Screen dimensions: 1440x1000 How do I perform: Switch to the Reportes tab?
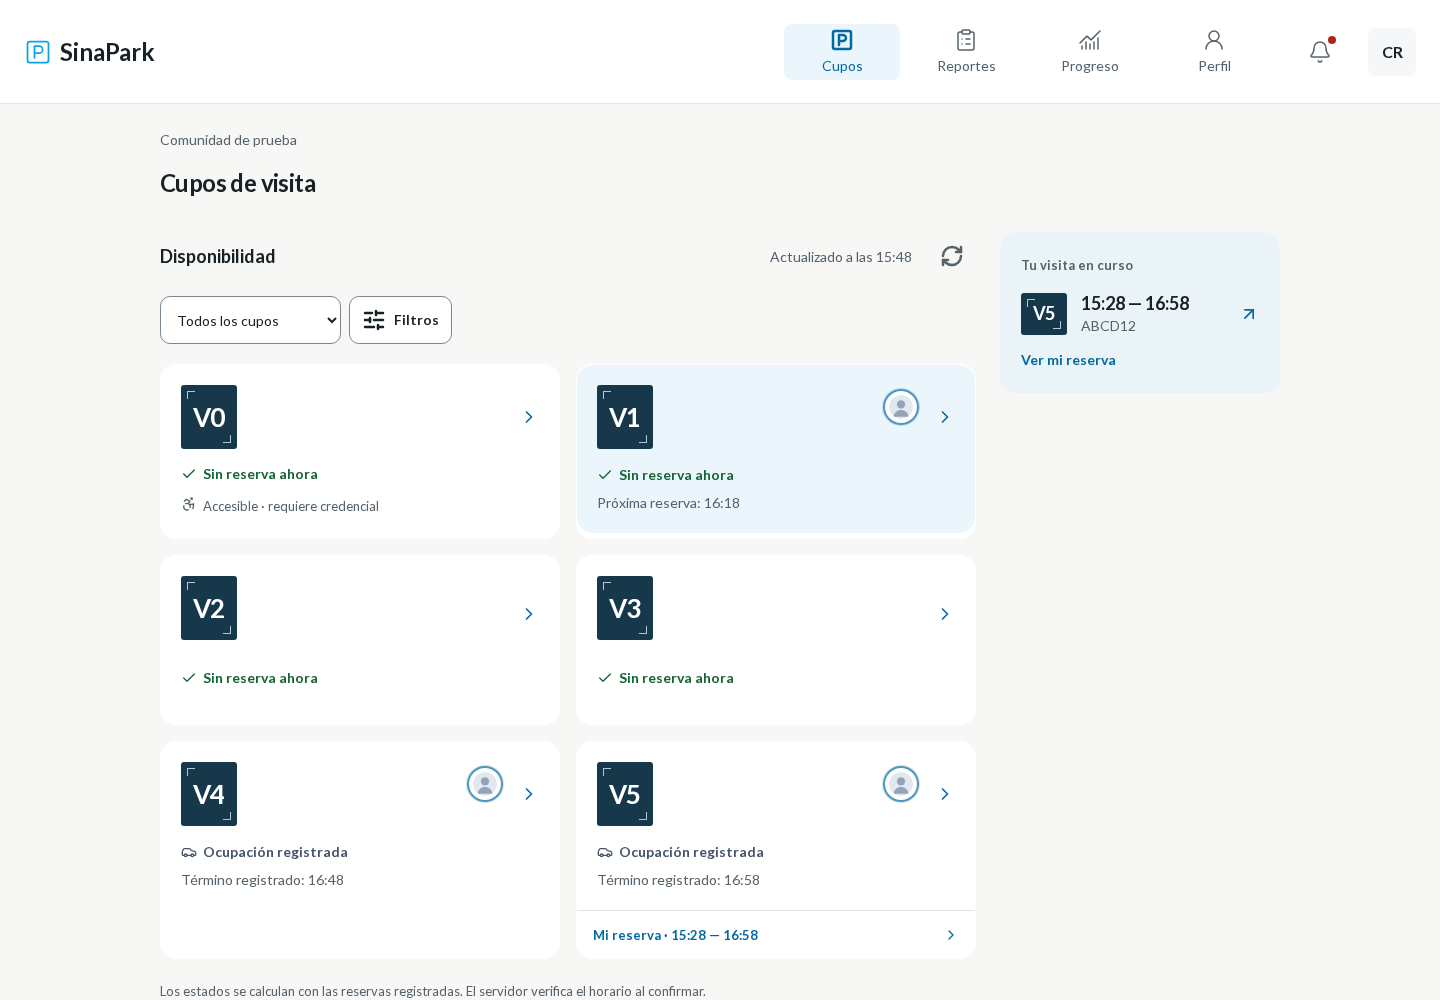(x=966, y=52)
